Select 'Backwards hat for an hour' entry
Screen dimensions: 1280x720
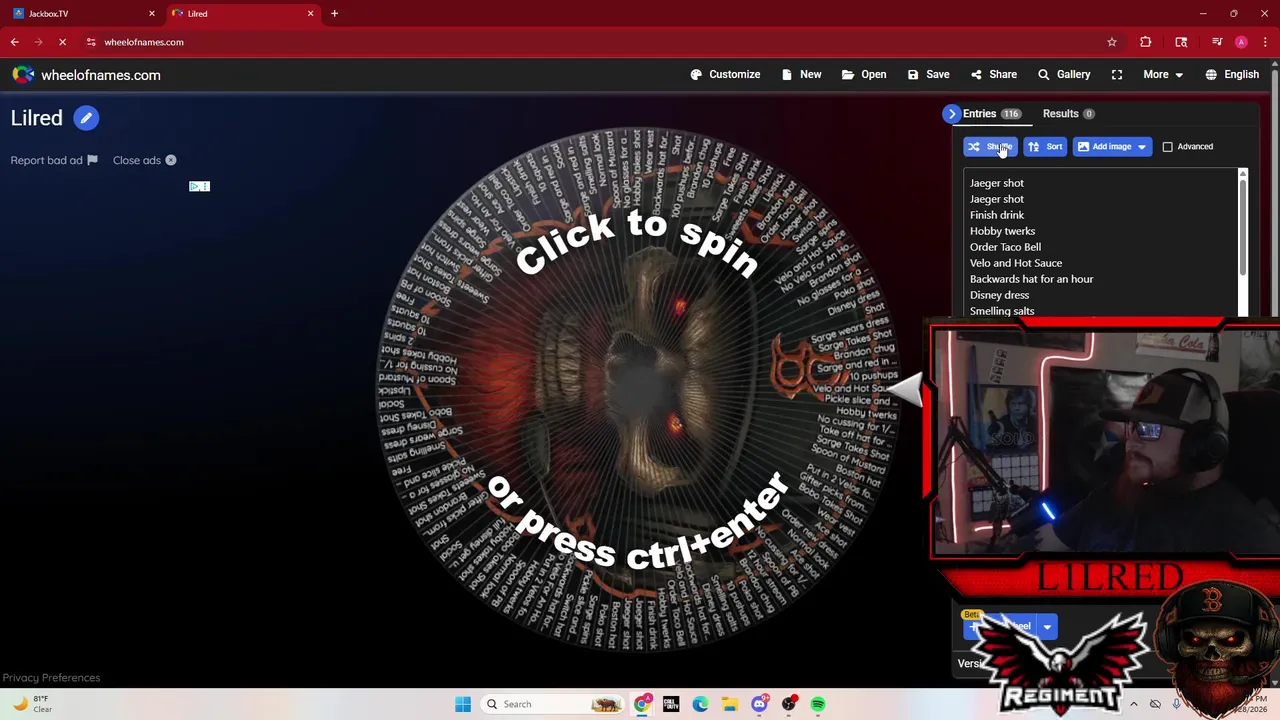1031,279
